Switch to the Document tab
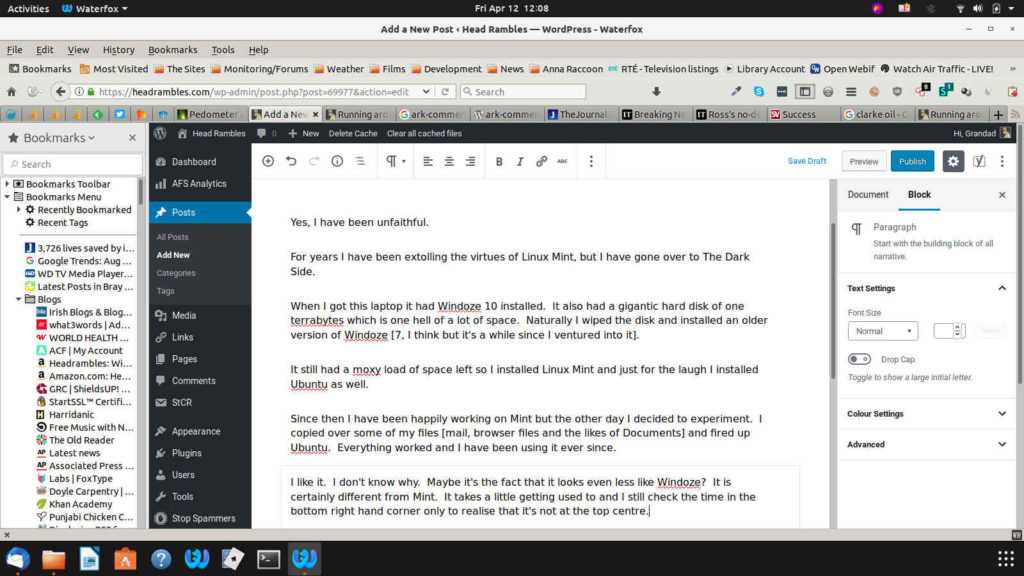Viewport: 1024px width, 576px height. (868, 195)
